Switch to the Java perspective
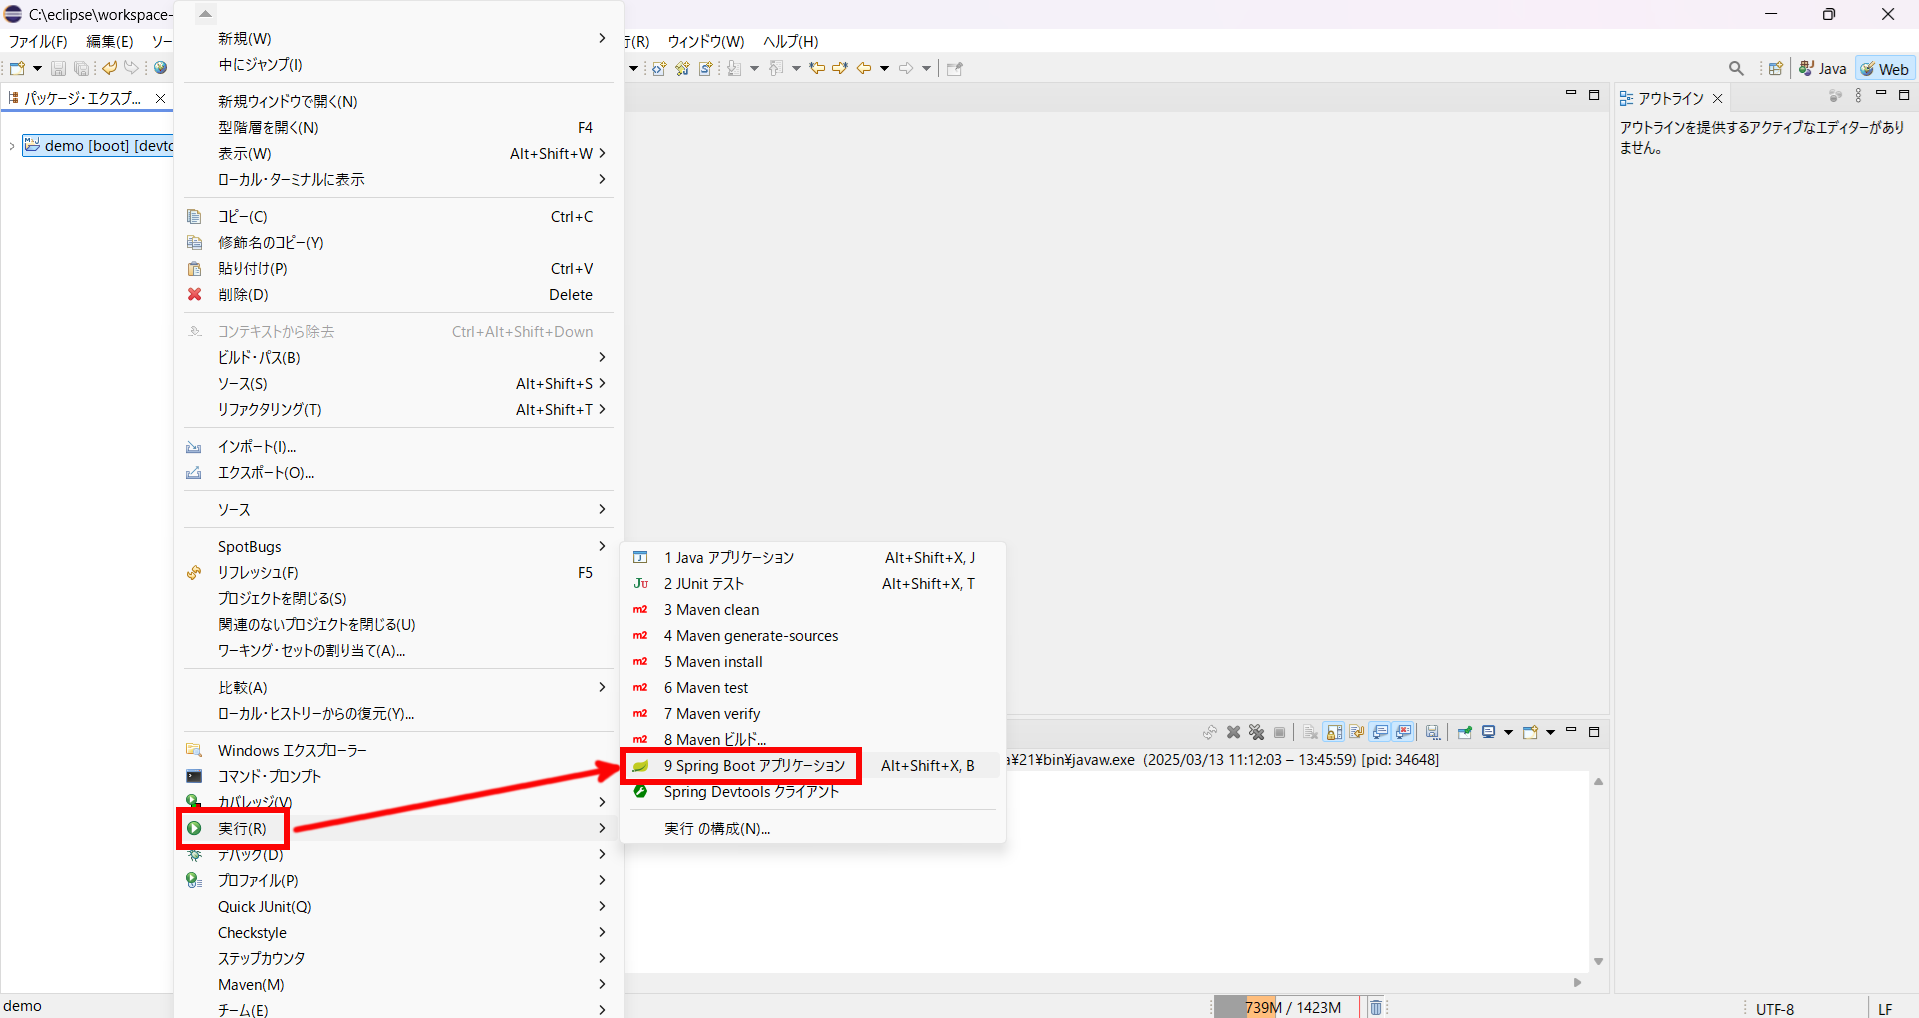The width and height of the screenshot is (1919, 1018). (1822, 68)
